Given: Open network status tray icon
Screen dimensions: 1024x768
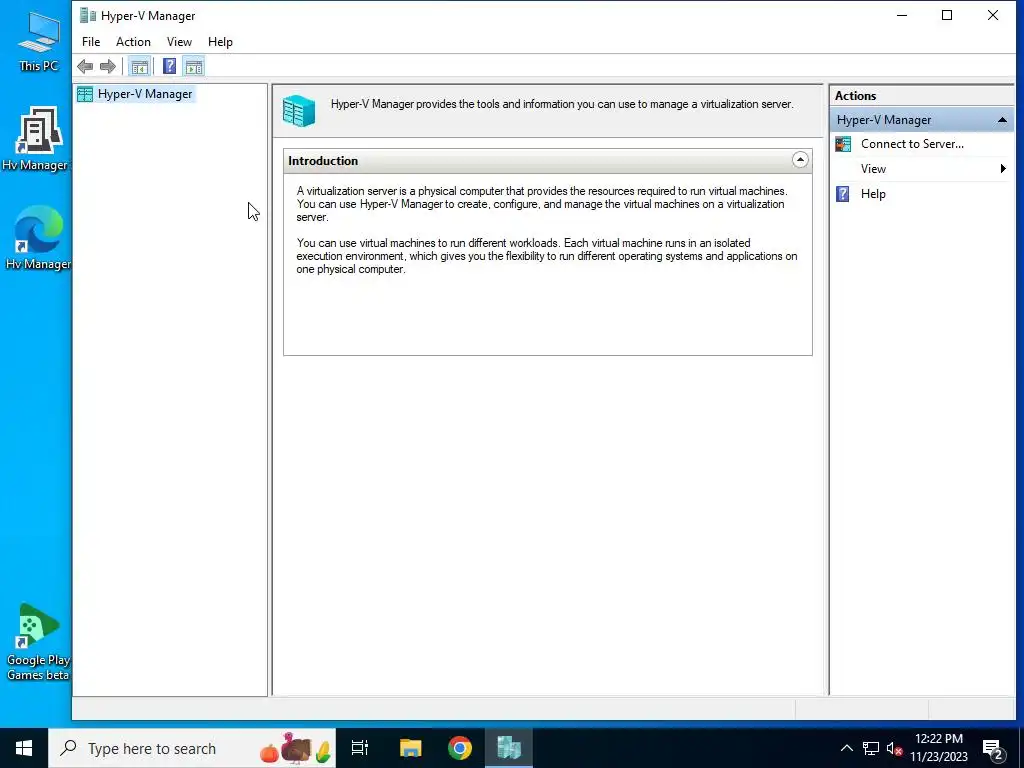Looking at the screenshot, I should click(x=871, y=748).
